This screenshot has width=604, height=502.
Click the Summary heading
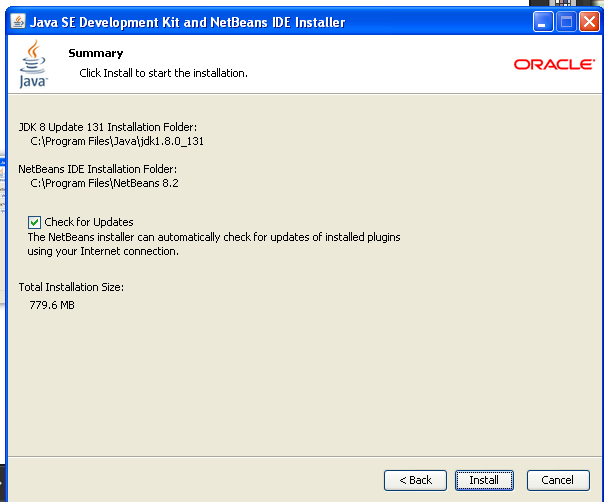tap(95, 53)
